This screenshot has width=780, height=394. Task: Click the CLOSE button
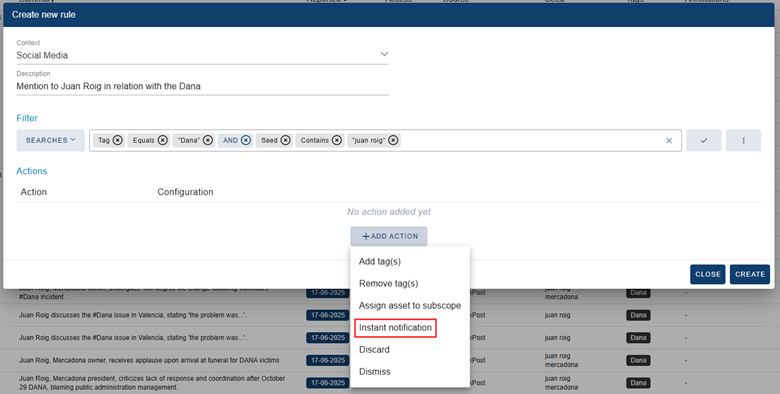click(x=708, y=274)
